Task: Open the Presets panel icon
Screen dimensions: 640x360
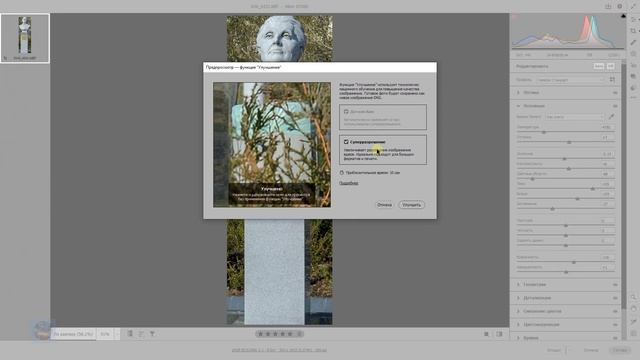Action: tap(633, 88)
